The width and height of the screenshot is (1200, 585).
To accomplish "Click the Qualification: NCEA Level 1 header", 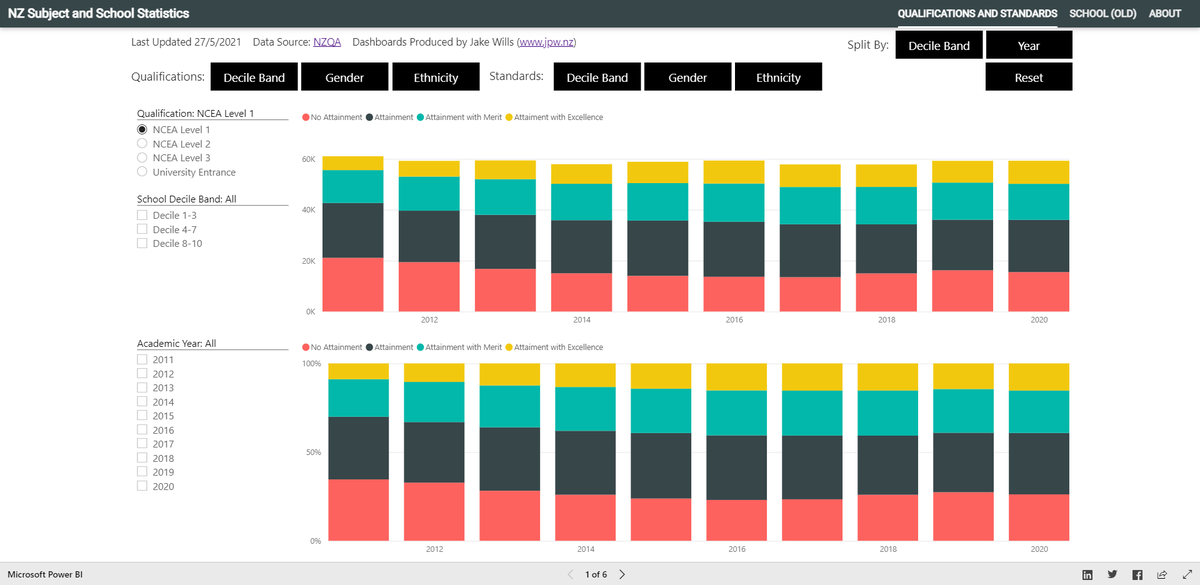I will [195, 113].
